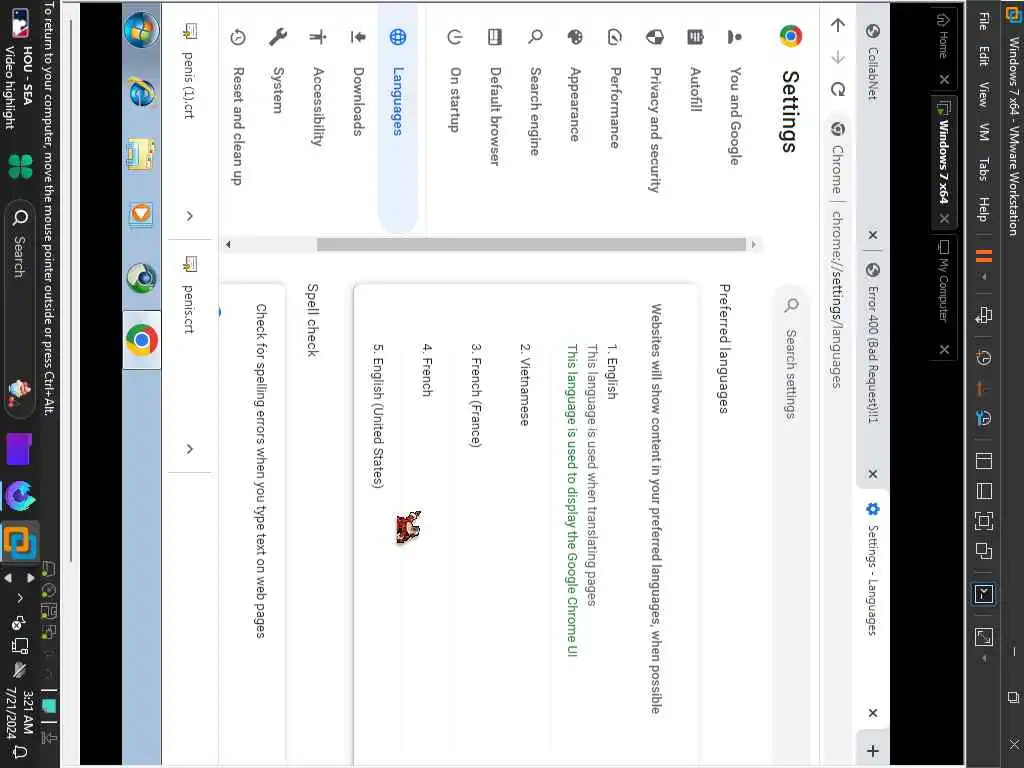
Task: Click the French (France) language entry
Action: click(x=476, y=395)
